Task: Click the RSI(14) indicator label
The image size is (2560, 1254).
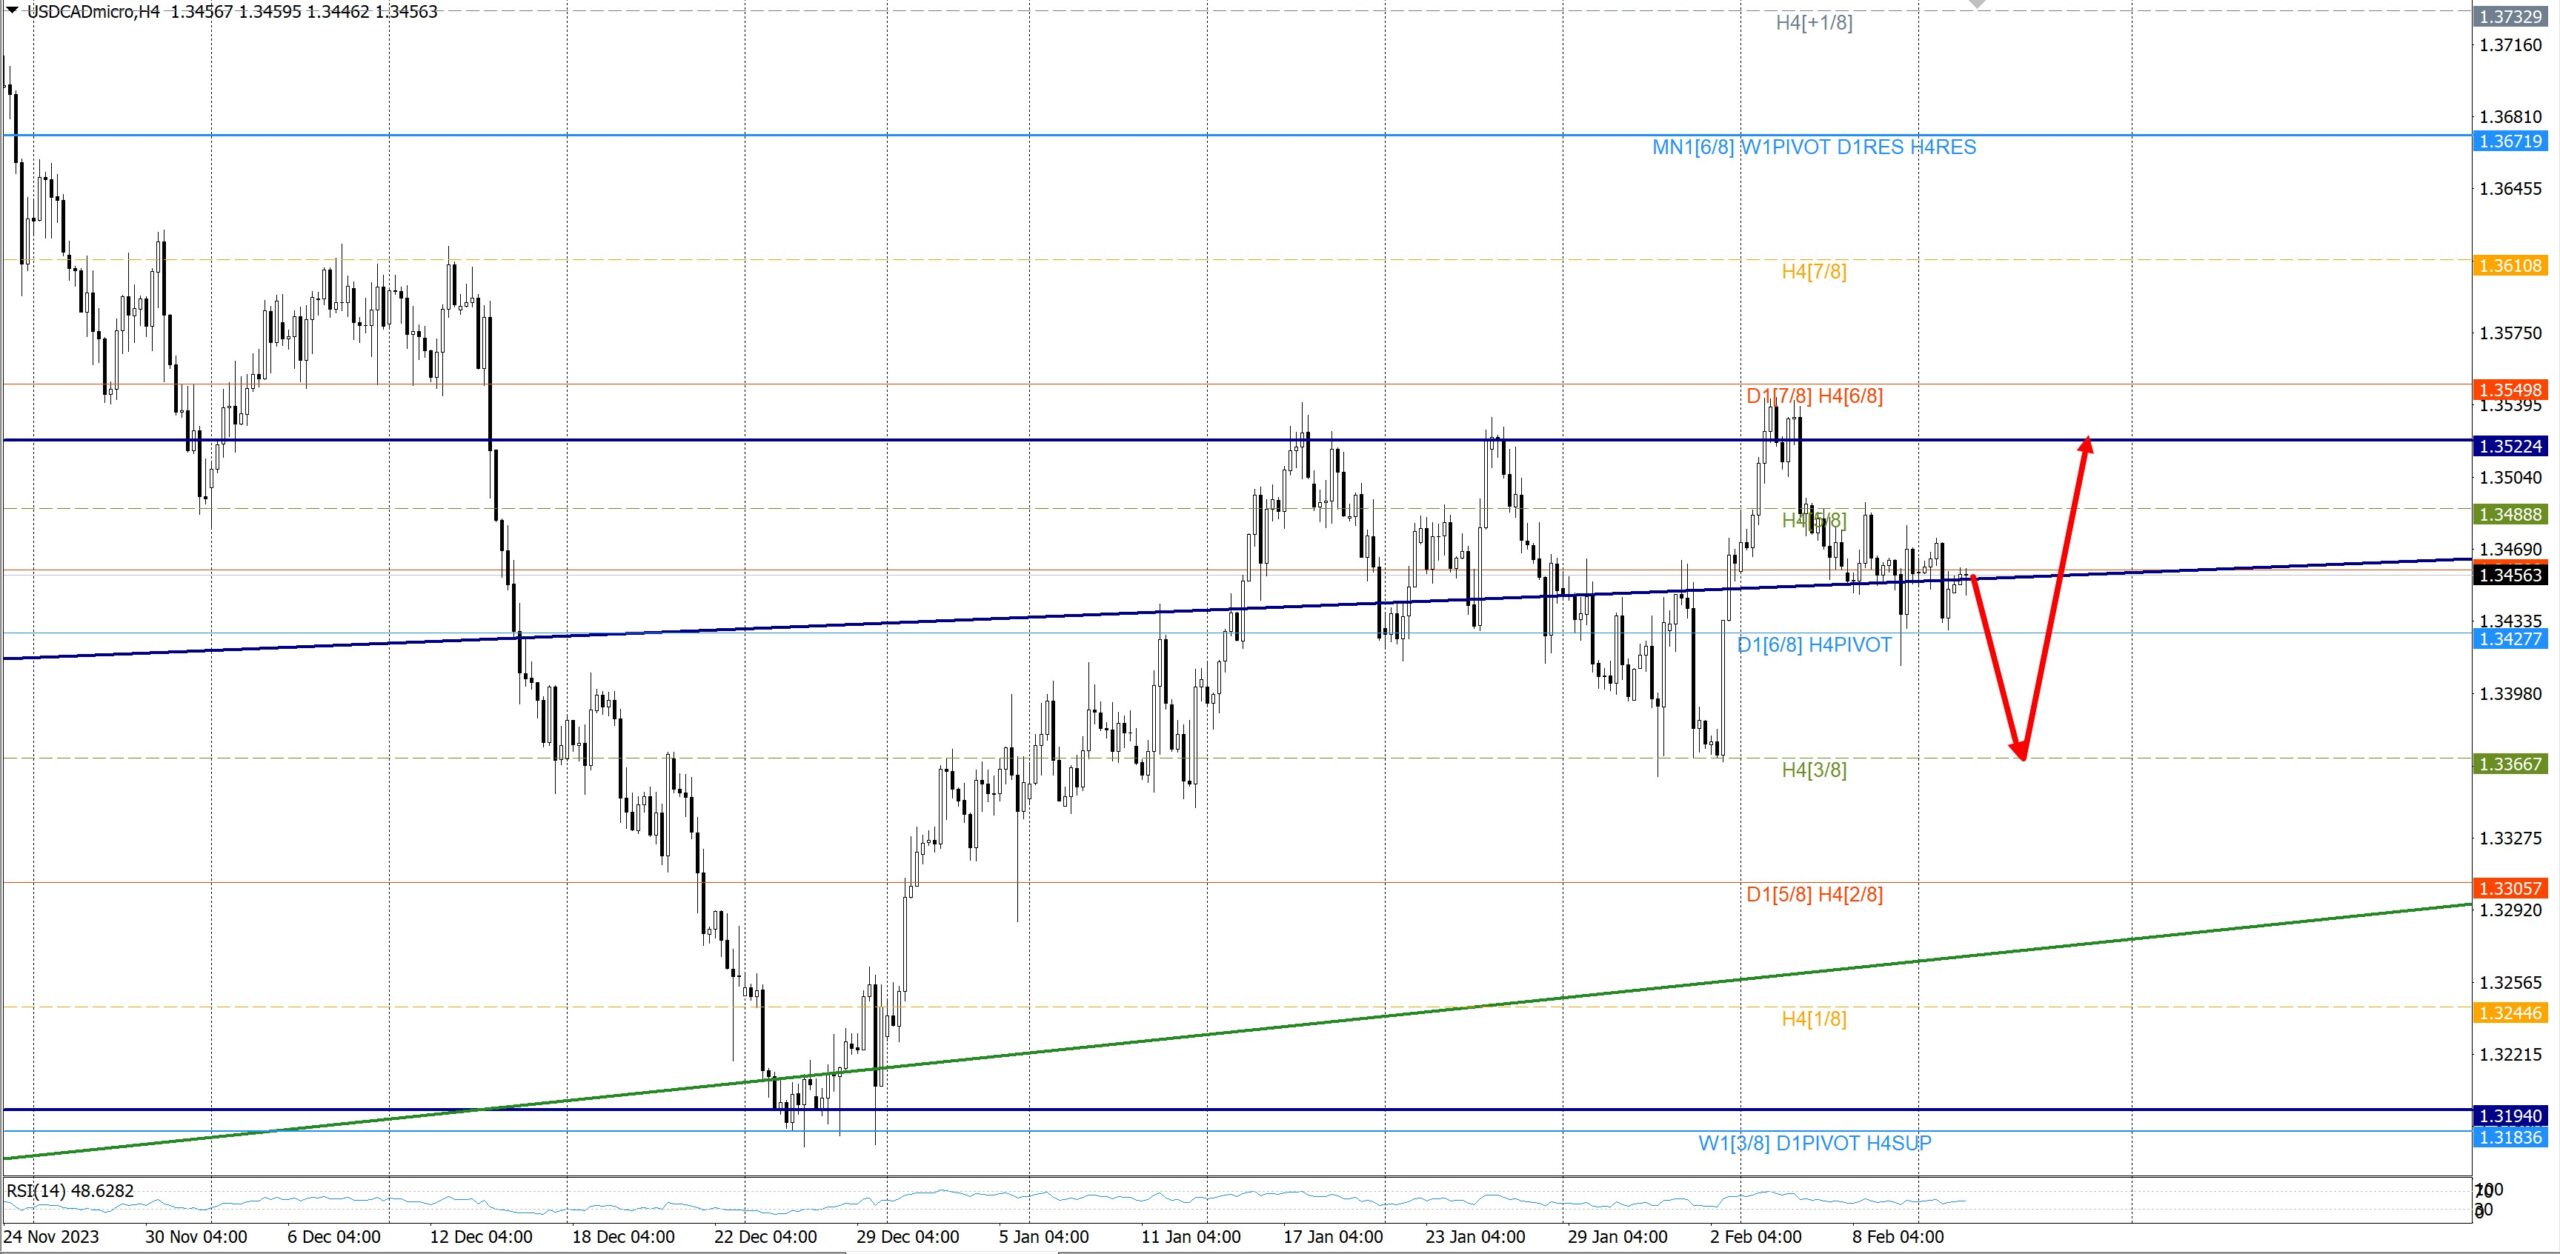Action: tap(70, 1191)
